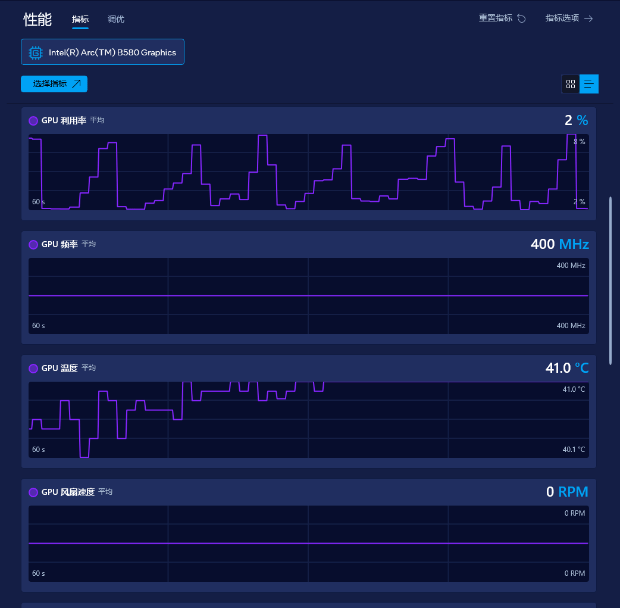Click the pop-out arrow on 选择指标 button
This screenshot has height=608, width=620.
[77, 83]
